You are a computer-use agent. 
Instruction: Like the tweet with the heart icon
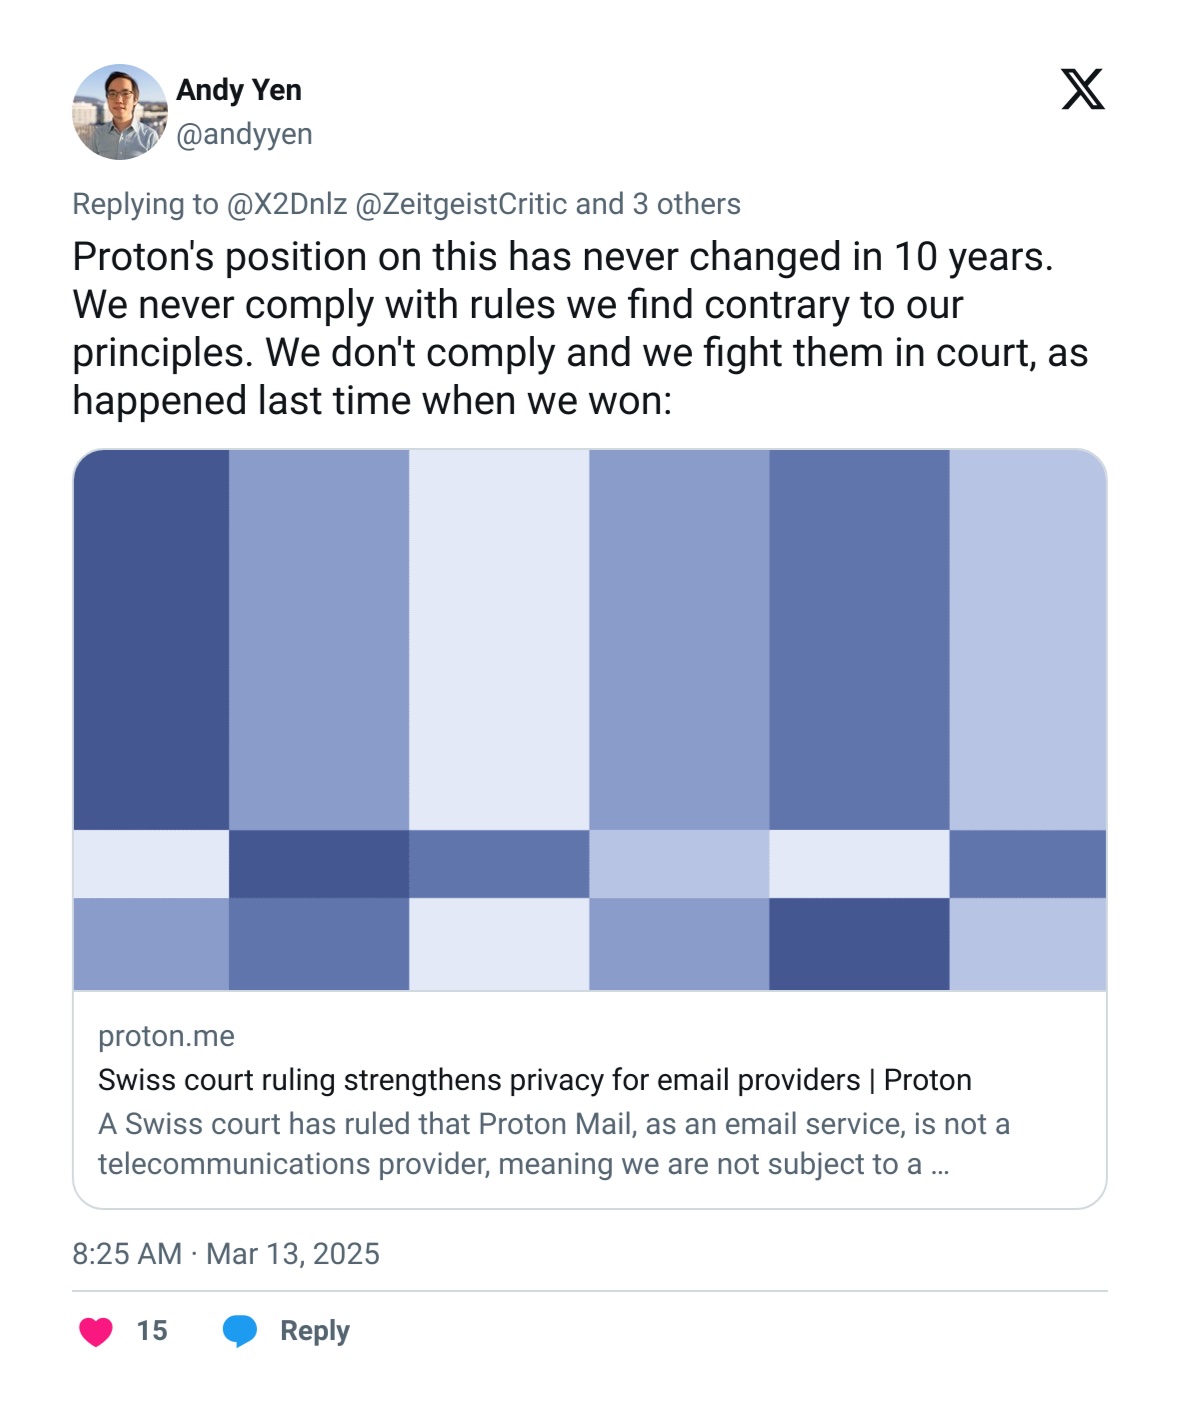pos(96,1331)
